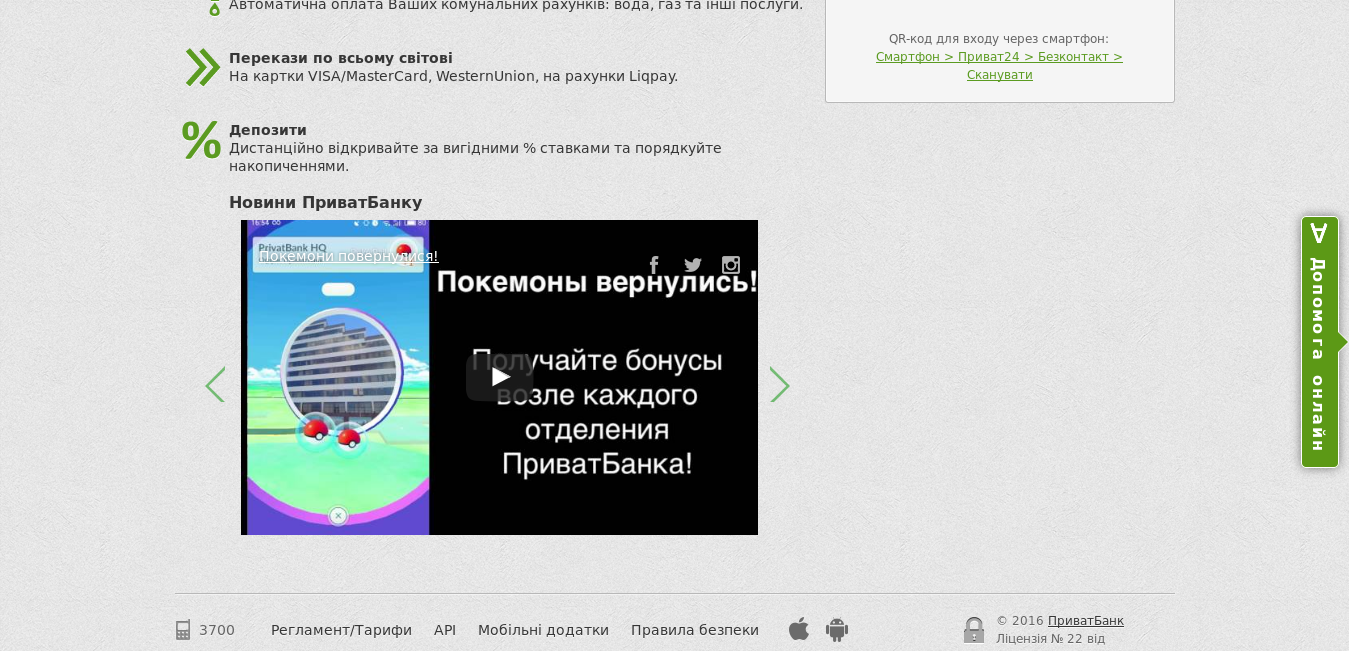Click the Pokemon Go screenshot in the video
Image resolution: width=1349 pixels, height=651 pixels.
point(338,377)
